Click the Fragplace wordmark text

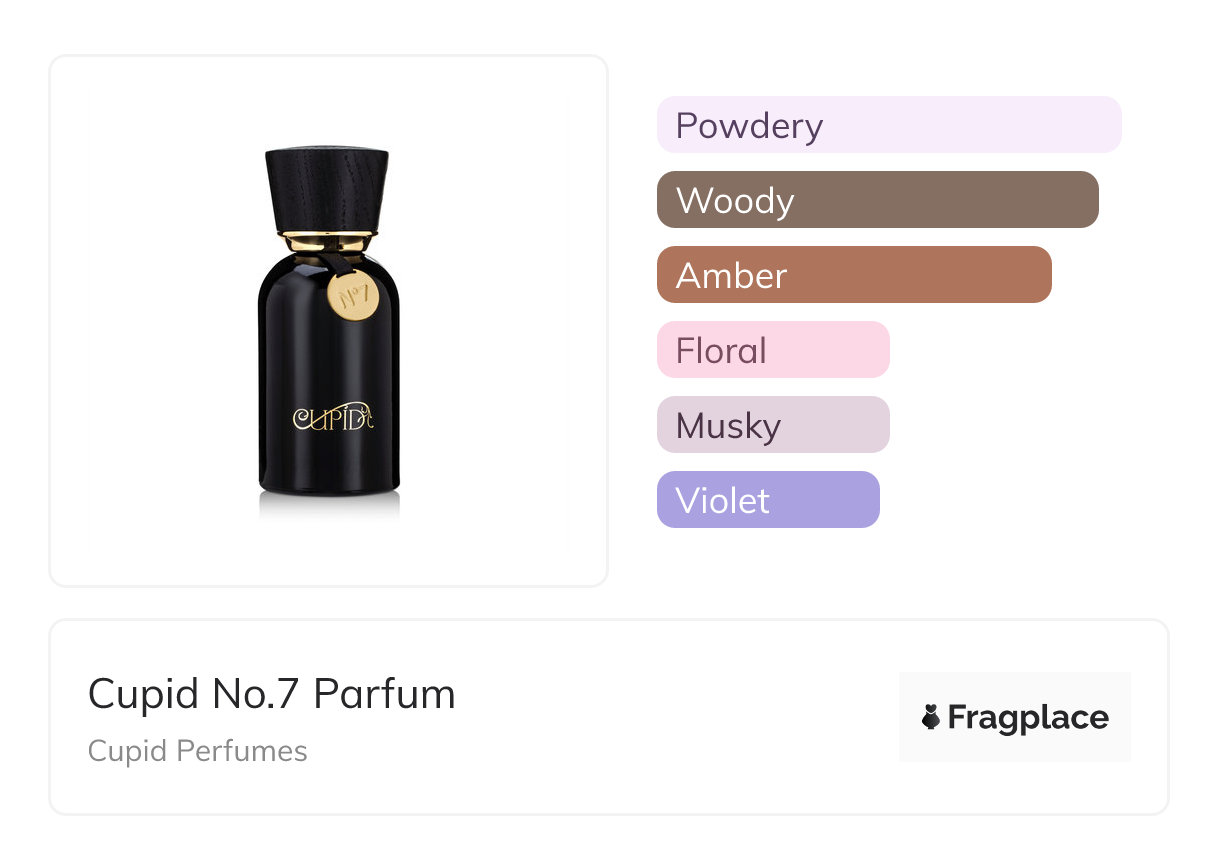[1028, 718]
